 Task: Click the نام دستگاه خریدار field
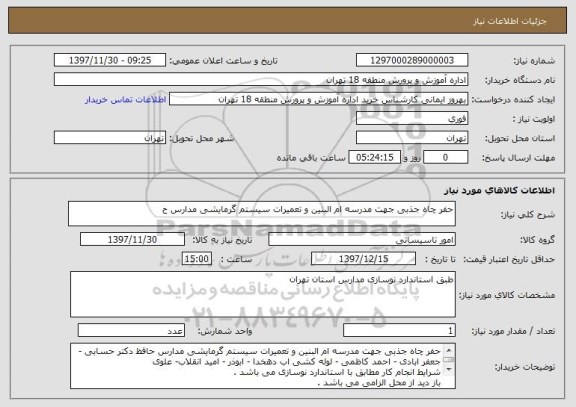(261, 80)
